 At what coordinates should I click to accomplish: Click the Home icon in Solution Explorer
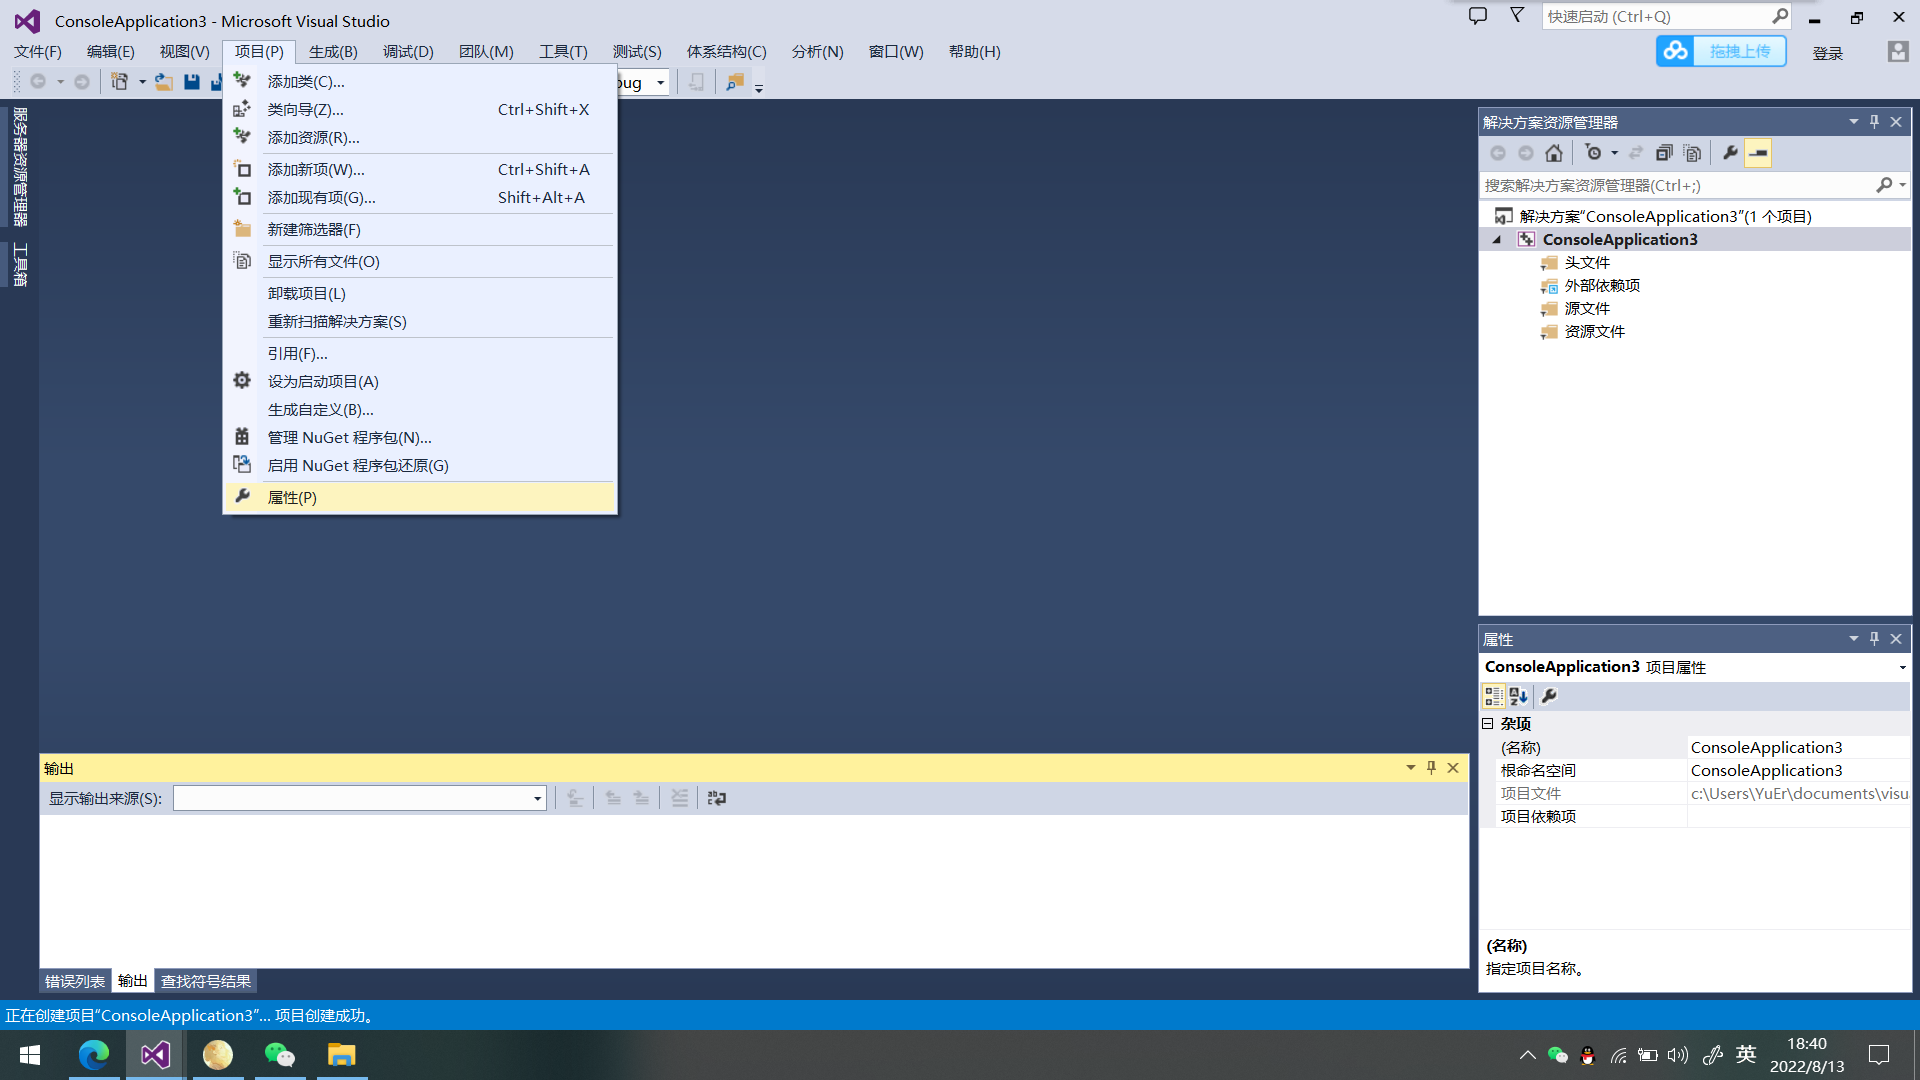click(x=1554, y=153)
